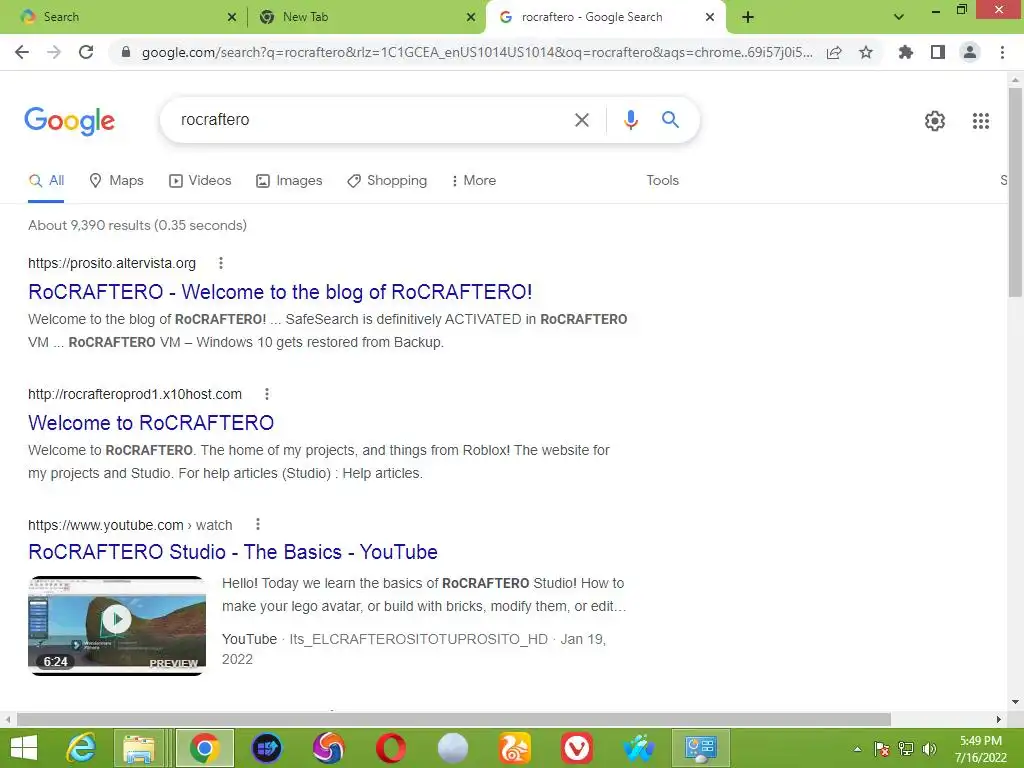This screenshot has width=1024, height=768.
Task: Close the New Tab browser tab
Action: pyautogui.click(x=471, y=18)
